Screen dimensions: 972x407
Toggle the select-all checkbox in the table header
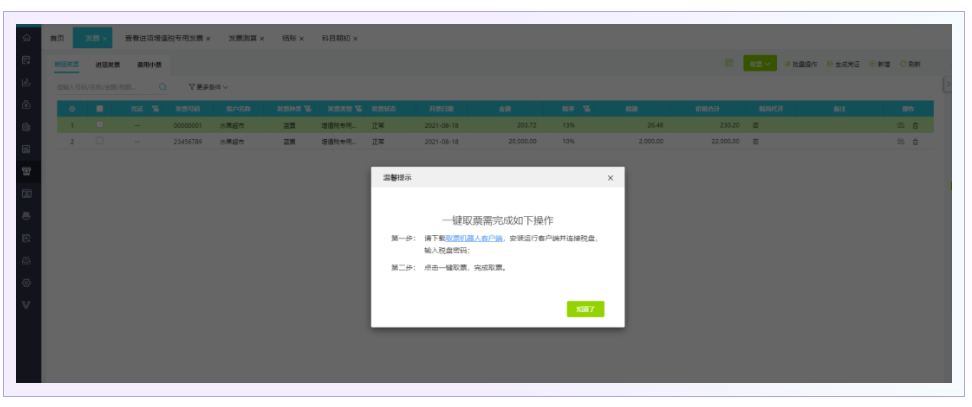(x=99, y=108)
